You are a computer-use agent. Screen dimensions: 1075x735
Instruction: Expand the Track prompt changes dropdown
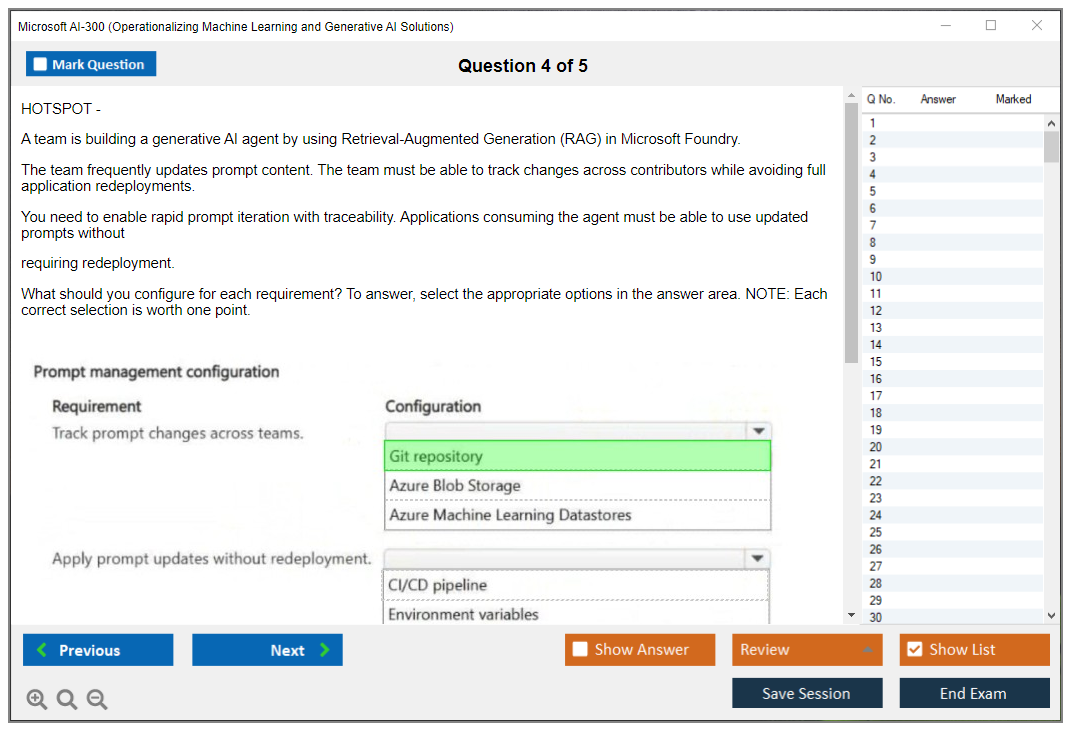click(759, 432)
